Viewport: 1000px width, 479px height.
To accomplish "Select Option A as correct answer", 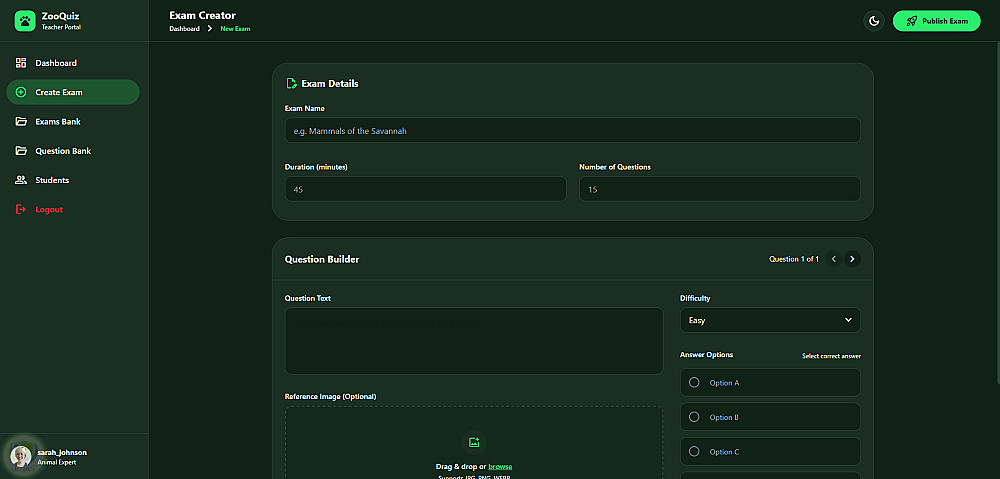I will click(x=694, y=383).
